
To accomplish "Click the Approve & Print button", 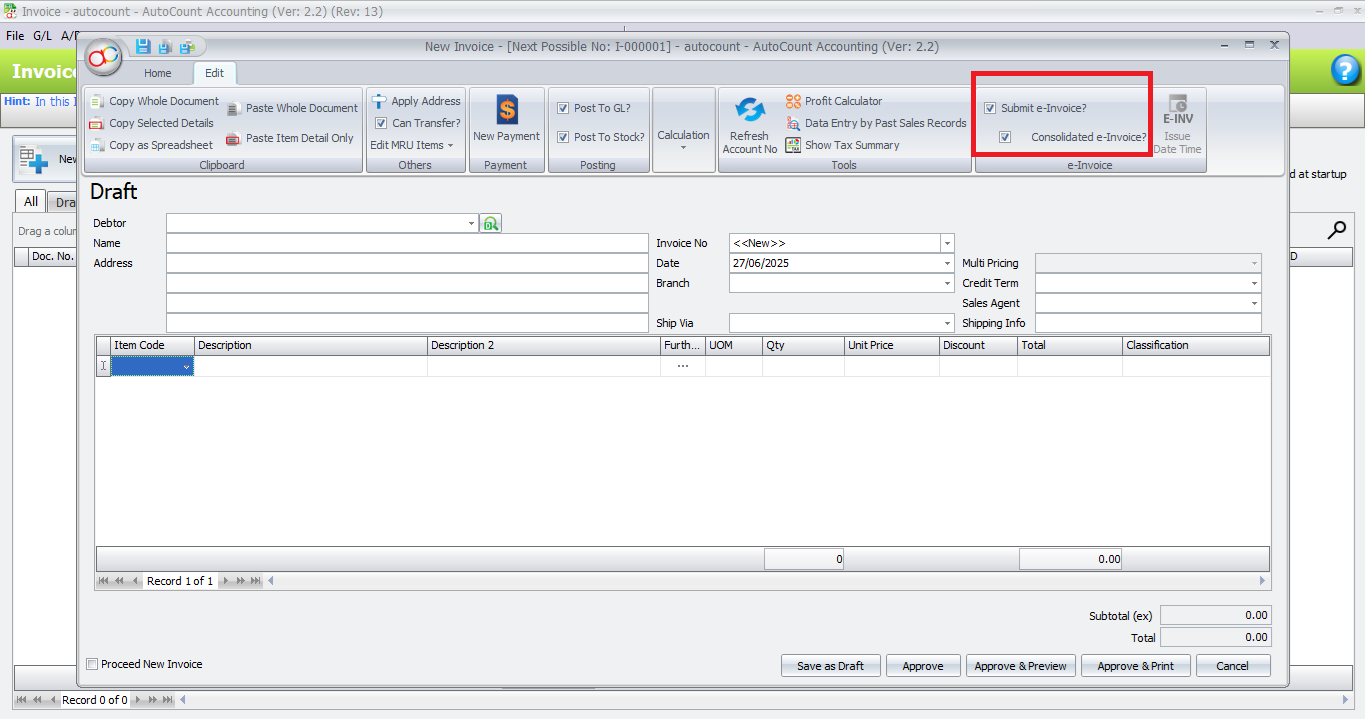I will coord(1135,665).
